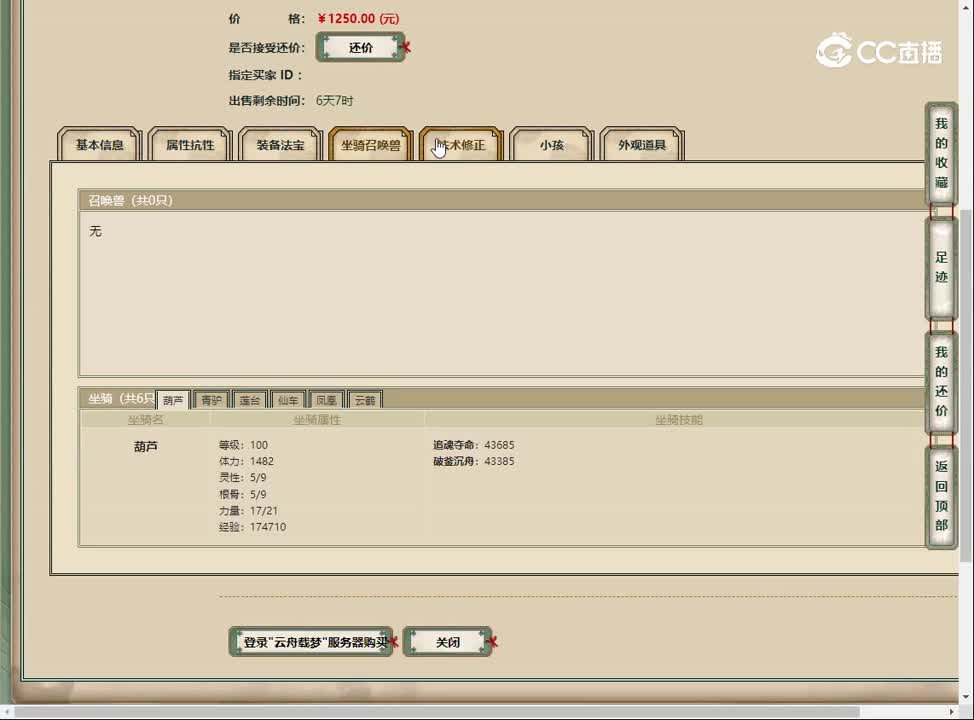
Task: Select the 坐骑召唤兽 tab
Action: click(370, 145)
